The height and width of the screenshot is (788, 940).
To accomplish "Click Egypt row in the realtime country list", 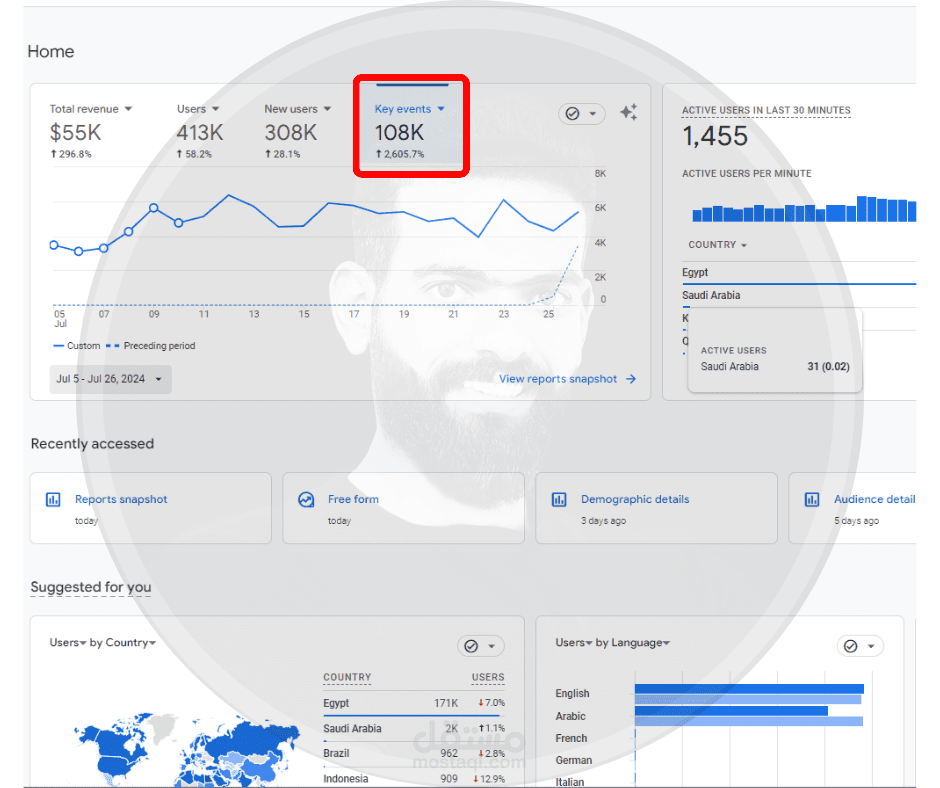I will 799,272.
